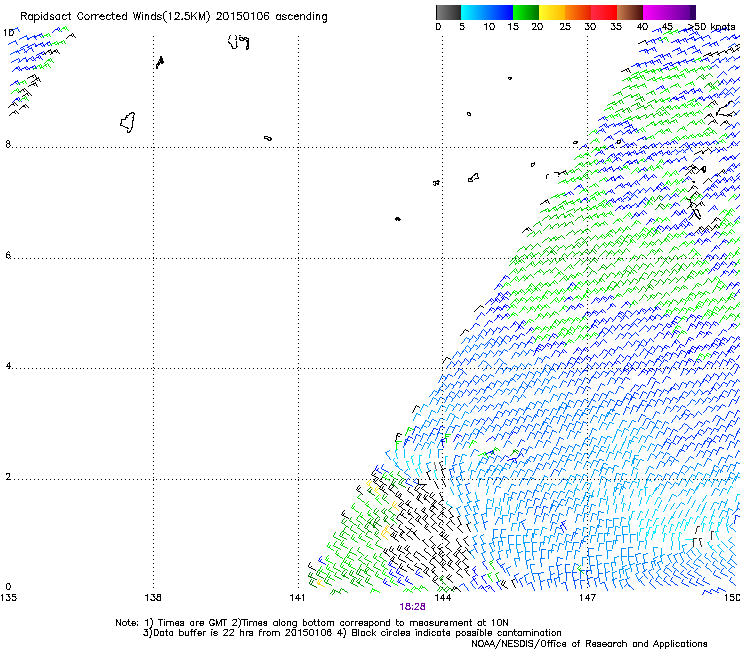Click the island outline just west of 138 longitude
Viewport: 740px width, 650px height.
[x=127, y=122]
